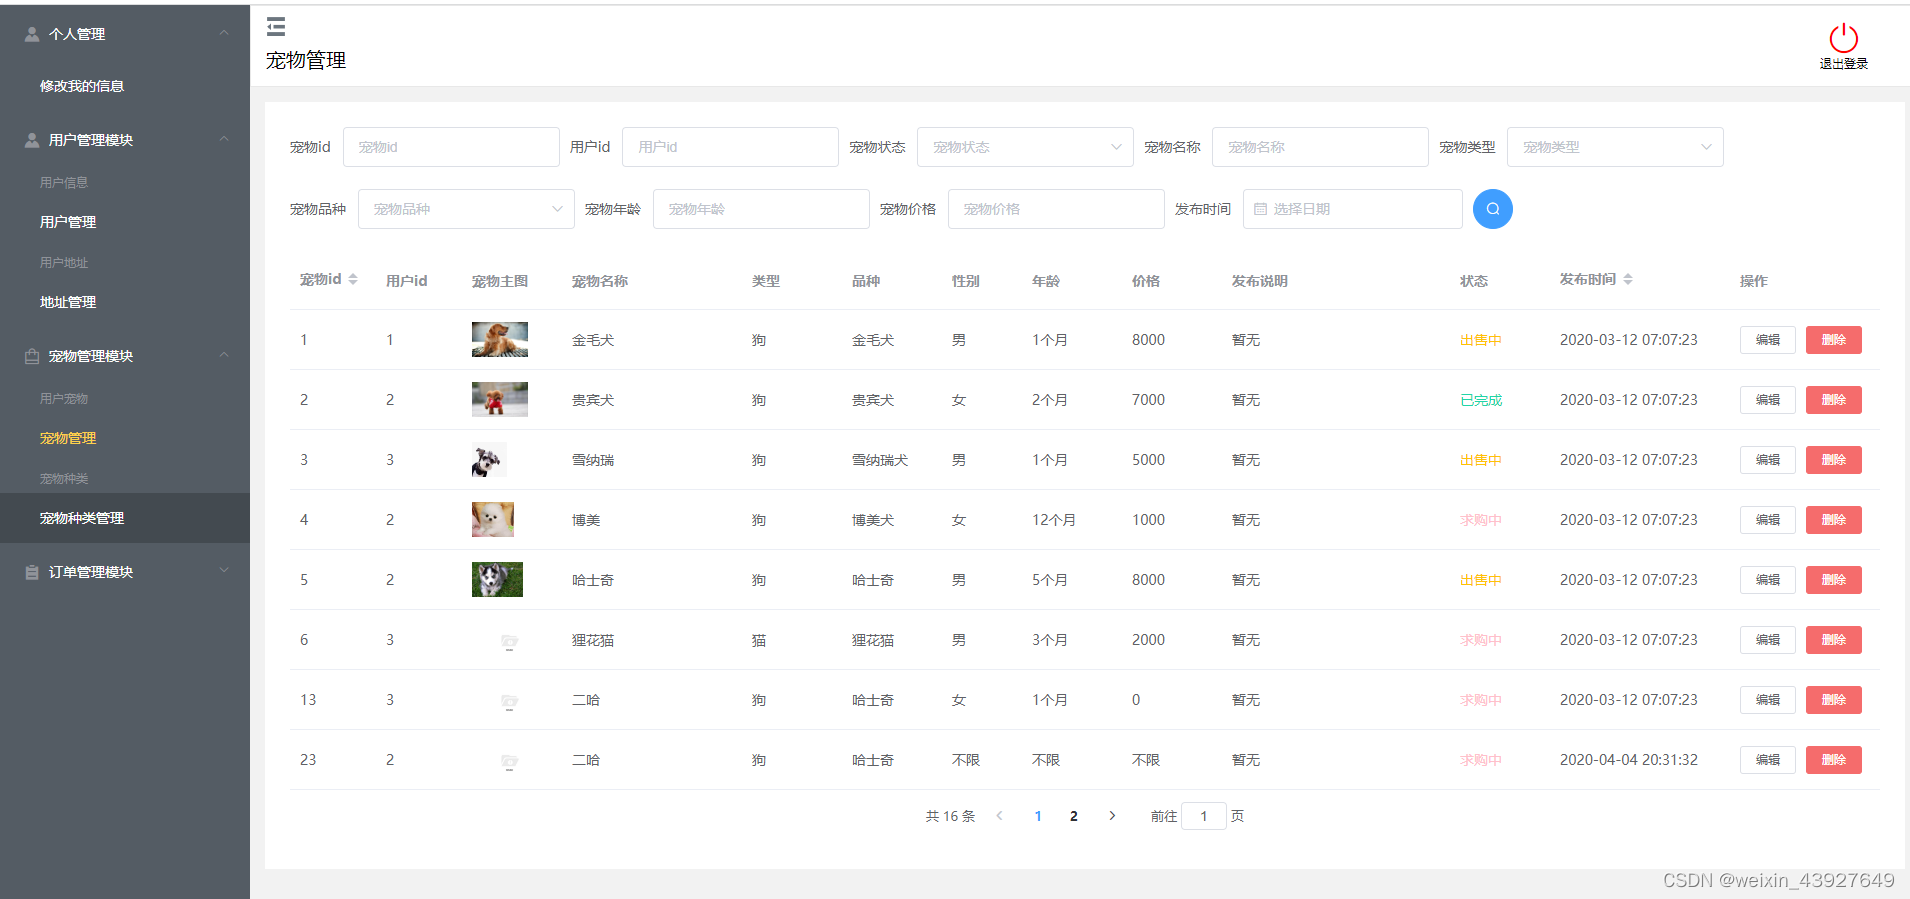1910x899 pixels.
Task: Click the red logout power icon
Action: pyautogui.click(x=1843, y=38)
